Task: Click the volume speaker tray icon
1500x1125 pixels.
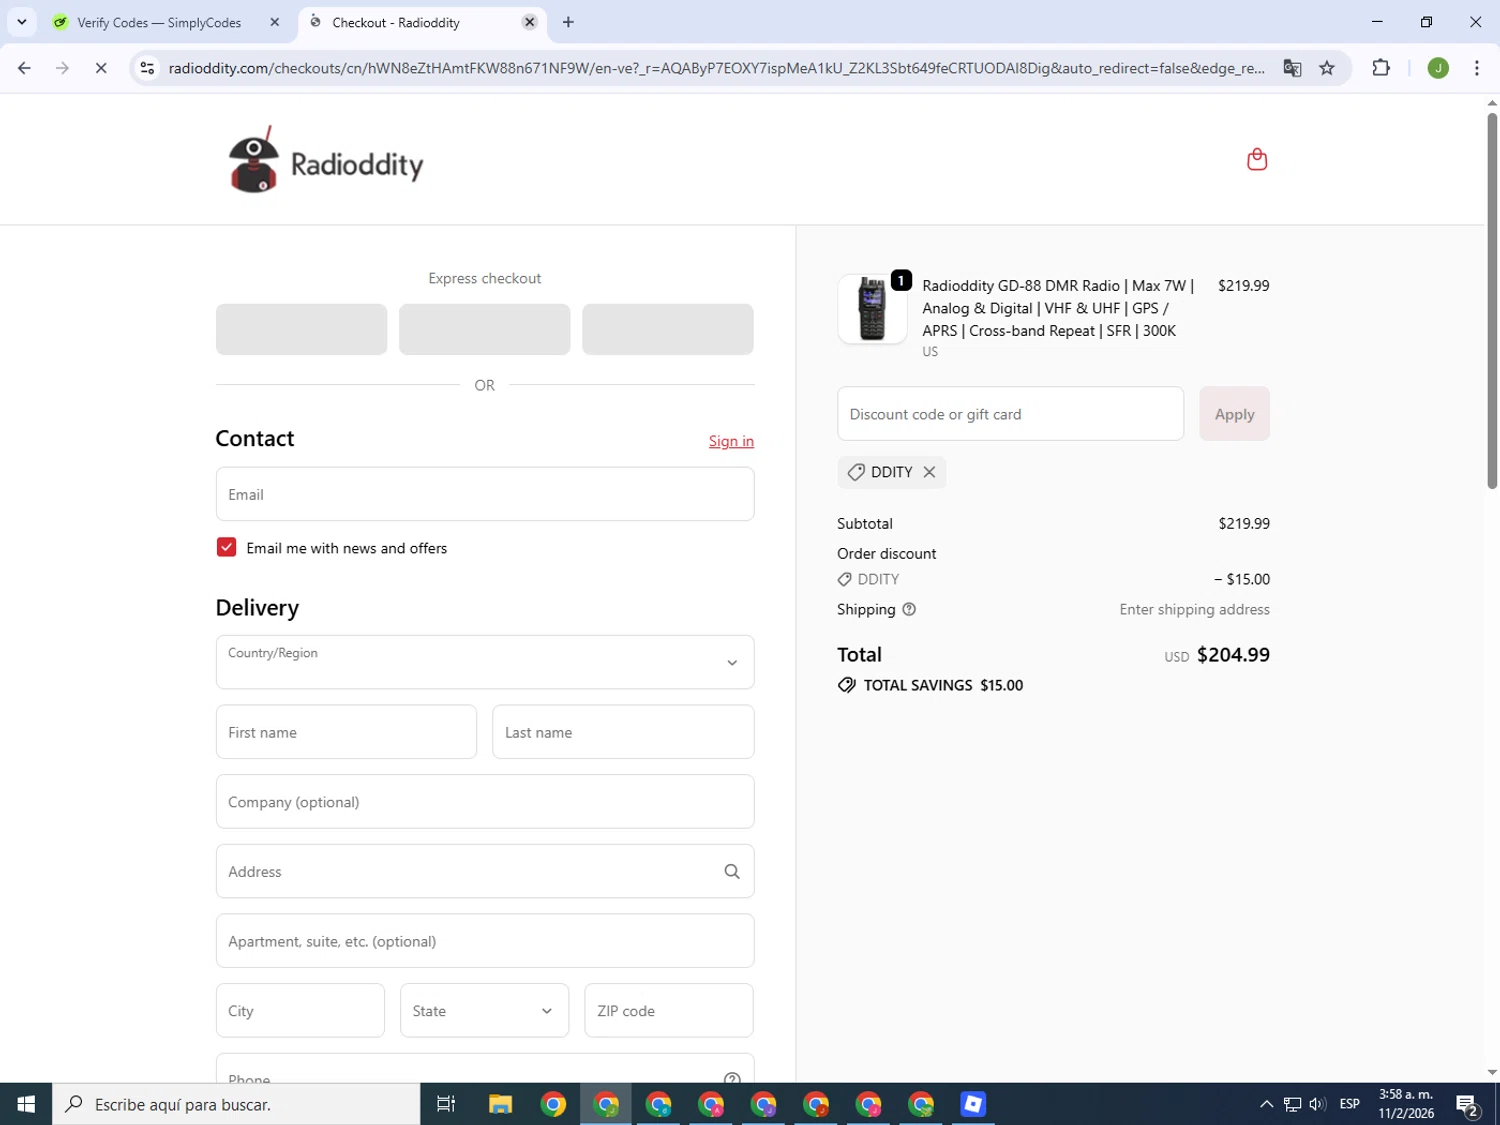Action: pyautogui.click(x=1318, y=1104)
